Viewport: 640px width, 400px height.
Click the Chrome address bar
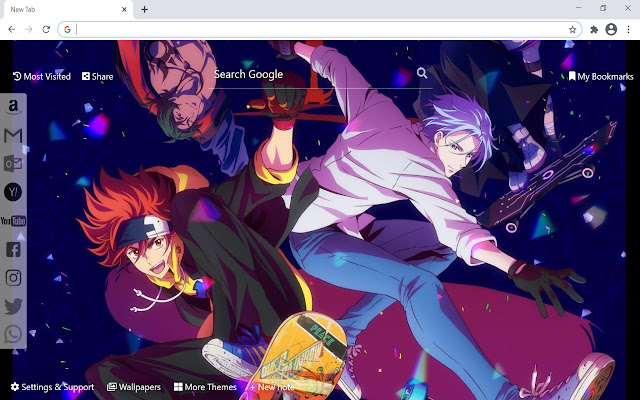coord(320,29)
